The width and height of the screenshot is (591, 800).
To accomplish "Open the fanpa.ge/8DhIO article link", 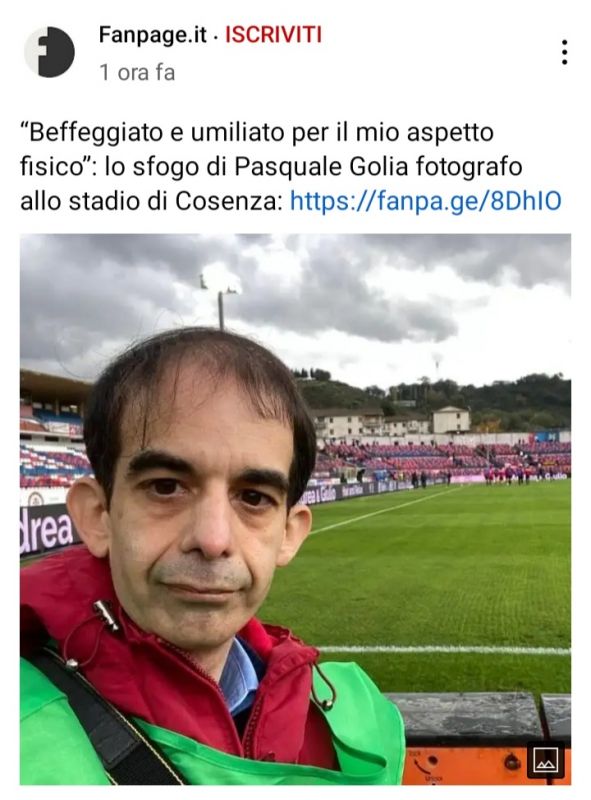I will tap(425, 201).
